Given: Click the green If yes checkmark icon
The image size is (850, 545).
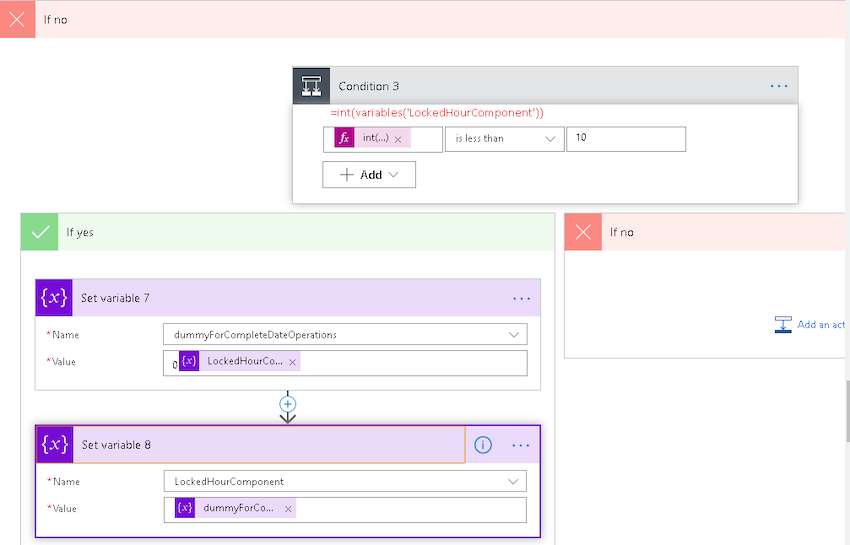Looking at the screenshot, I should pos(40,232).
